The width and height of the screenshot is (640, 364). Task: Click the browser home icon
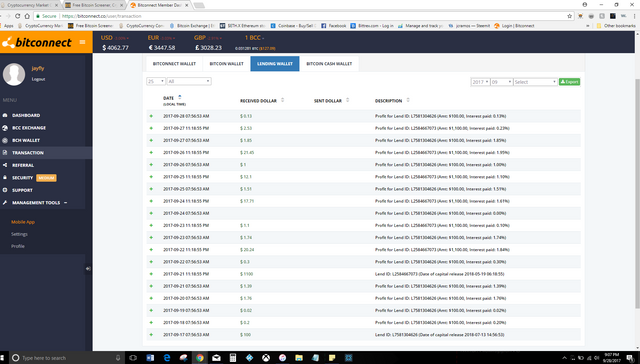27,16
